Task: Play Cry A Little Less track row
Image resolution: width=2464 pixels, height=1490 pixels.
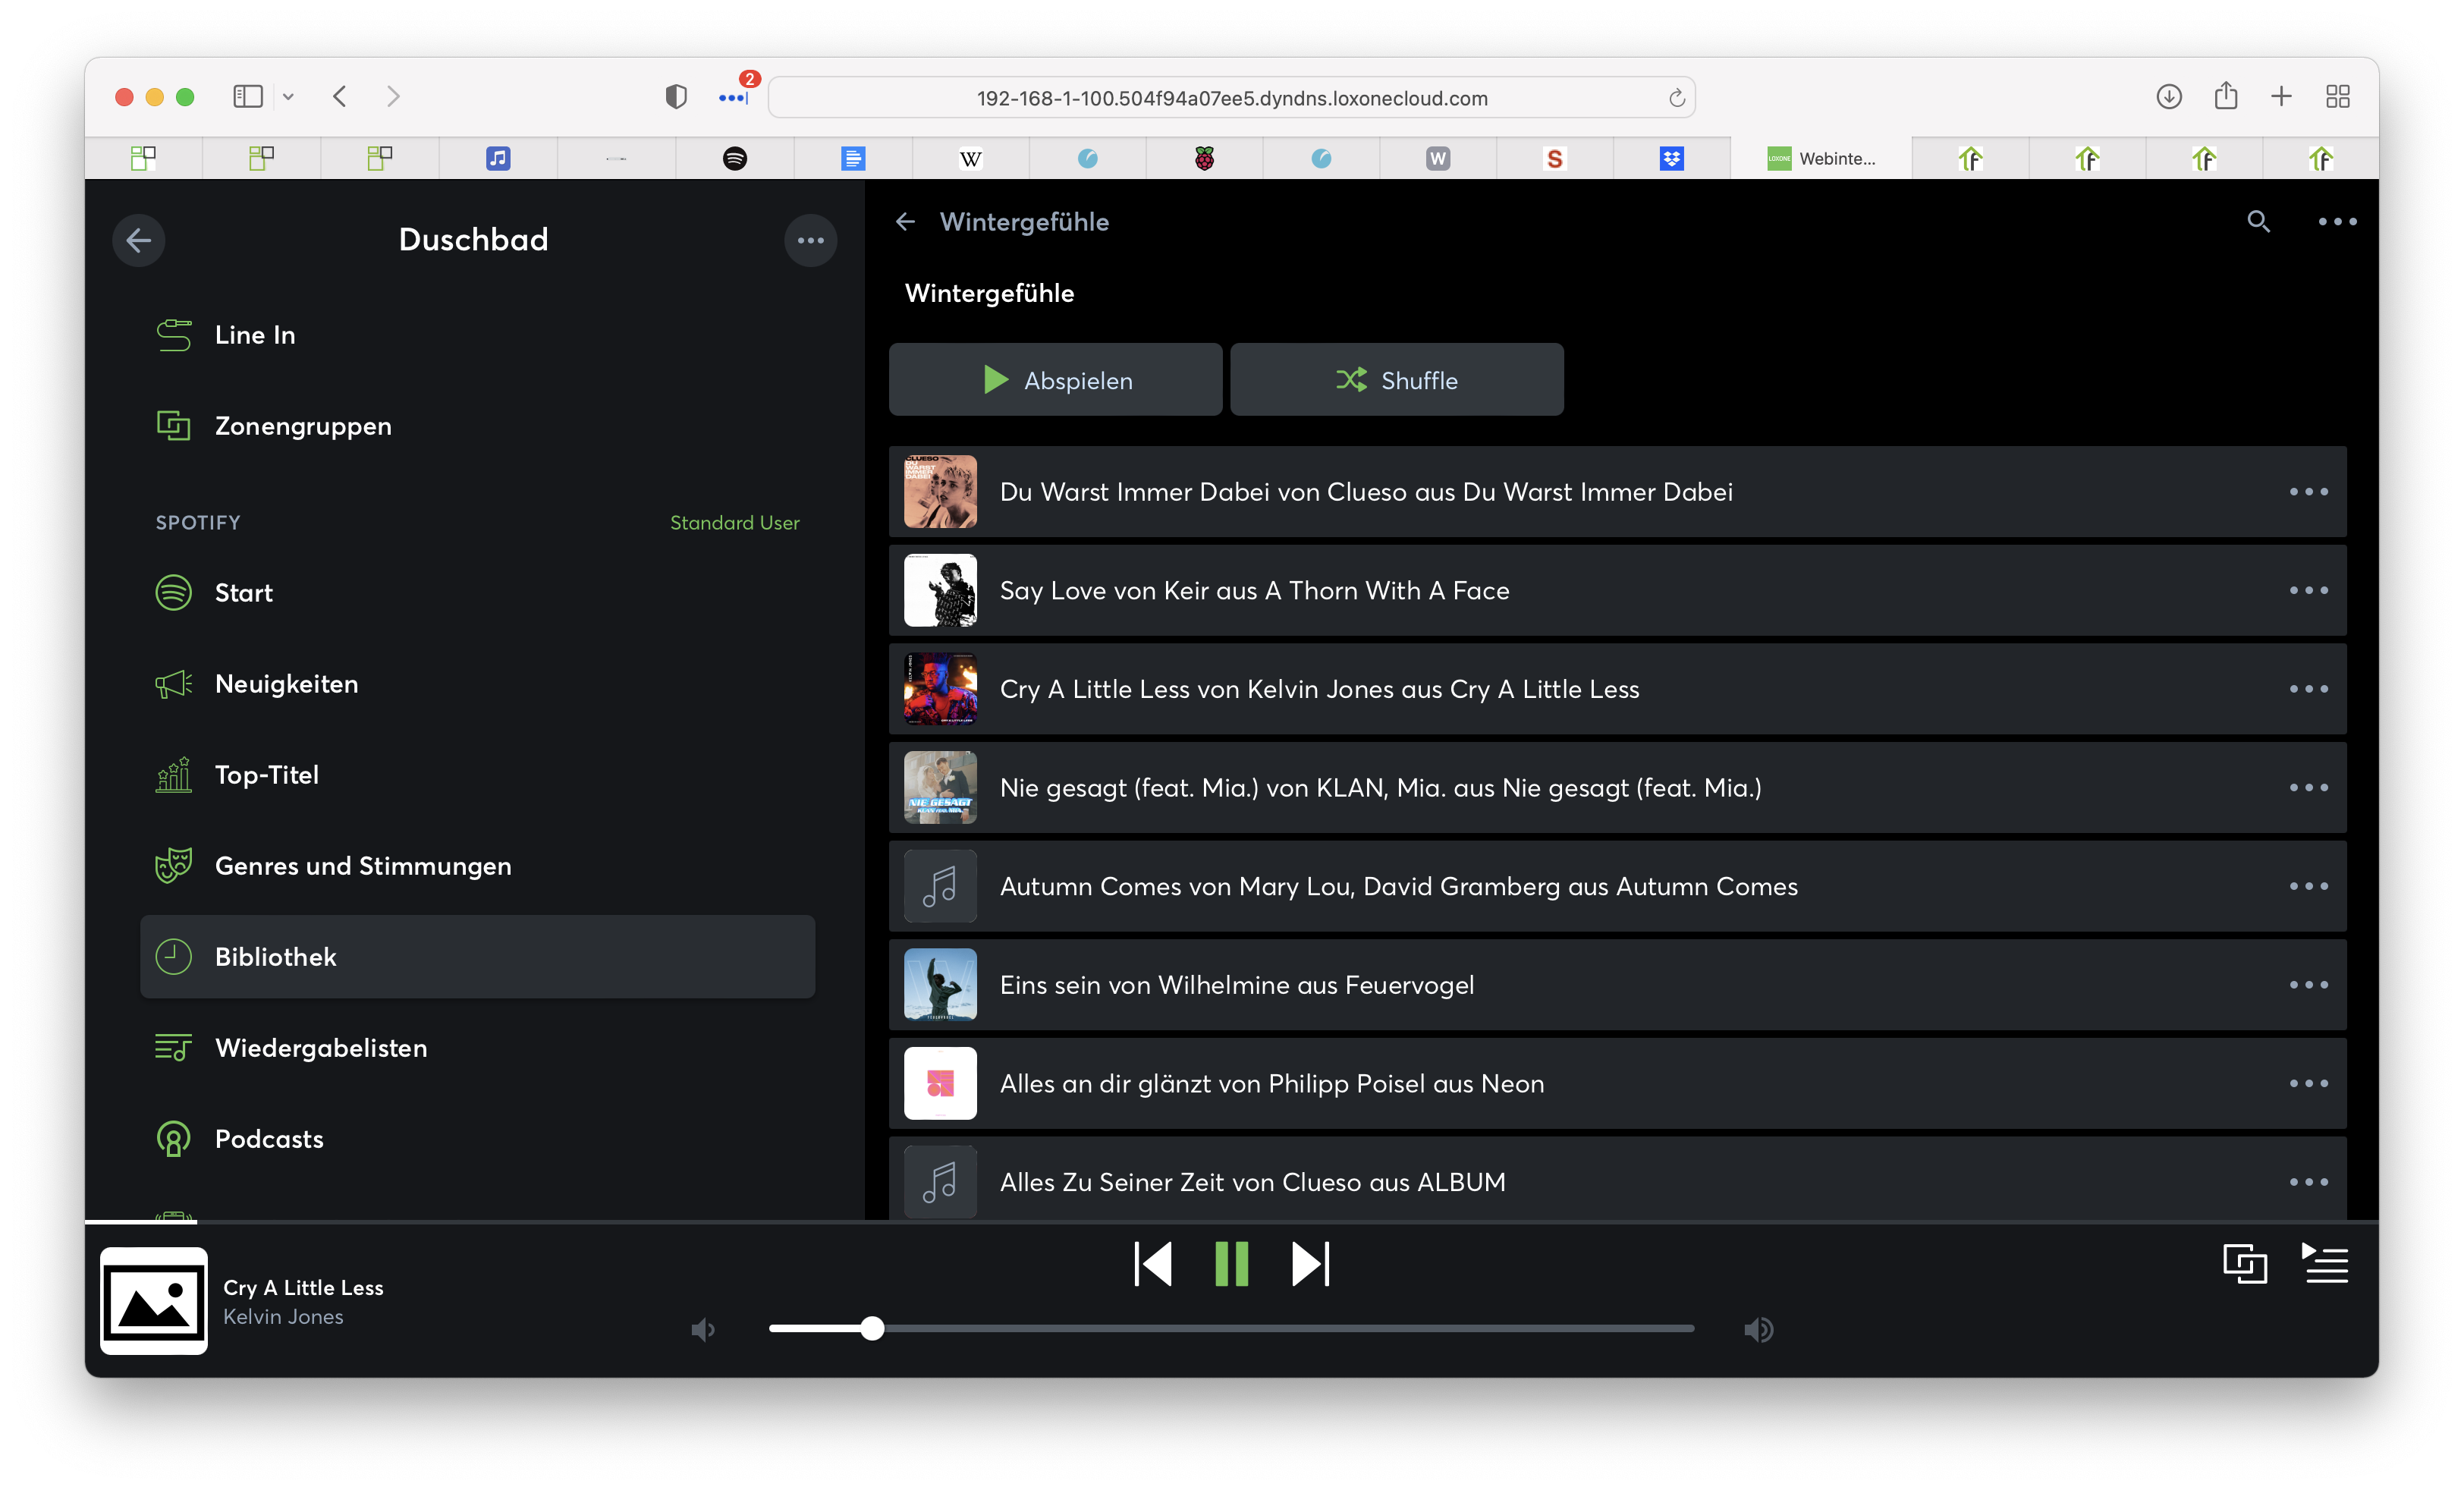Action: click(x=1617, y=689)
